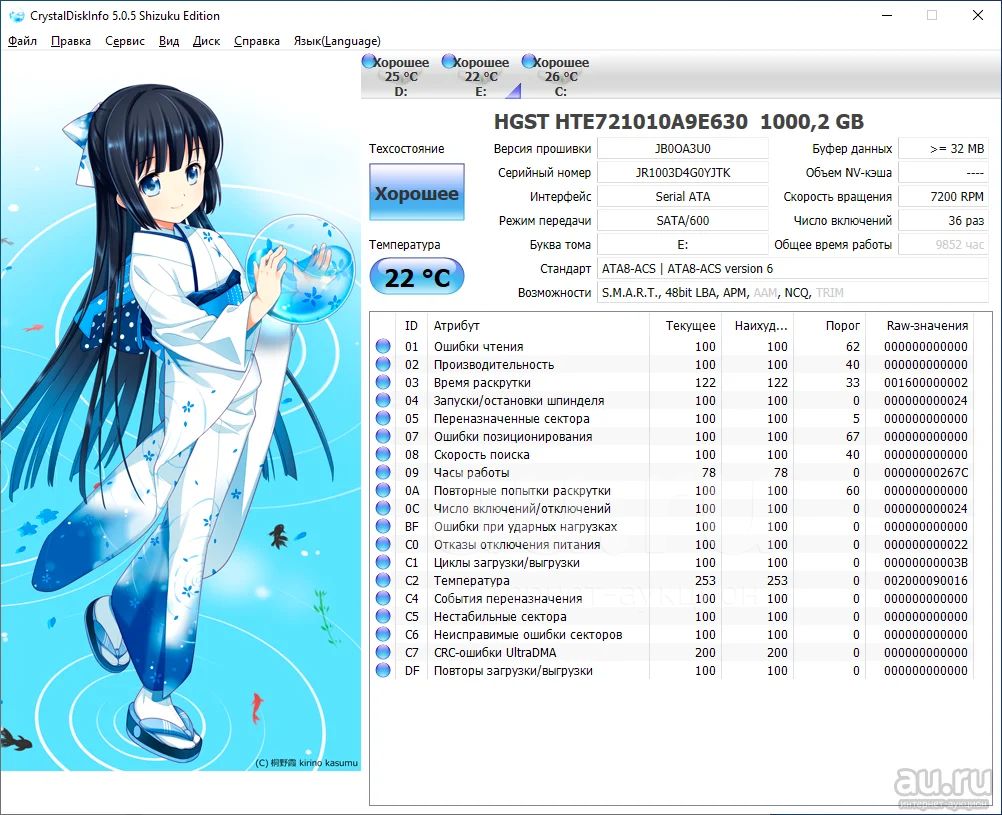This screenshot has height=815, width=1002.
Task: Open the Вид menu
Action: point(169,41)
